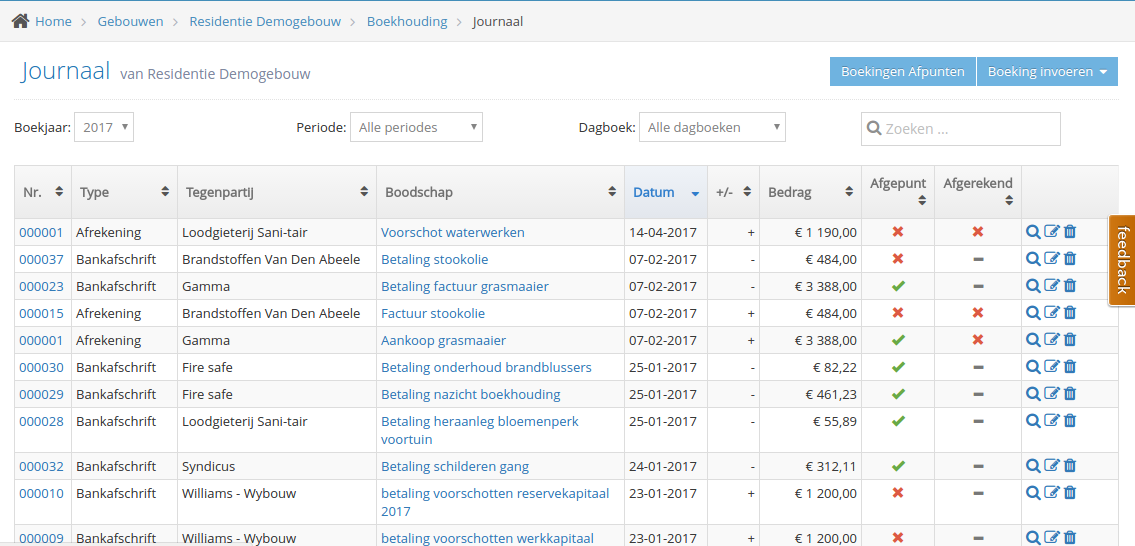
Task: Edit the Aankoop grasmaaier entry
Action: 1051,340
